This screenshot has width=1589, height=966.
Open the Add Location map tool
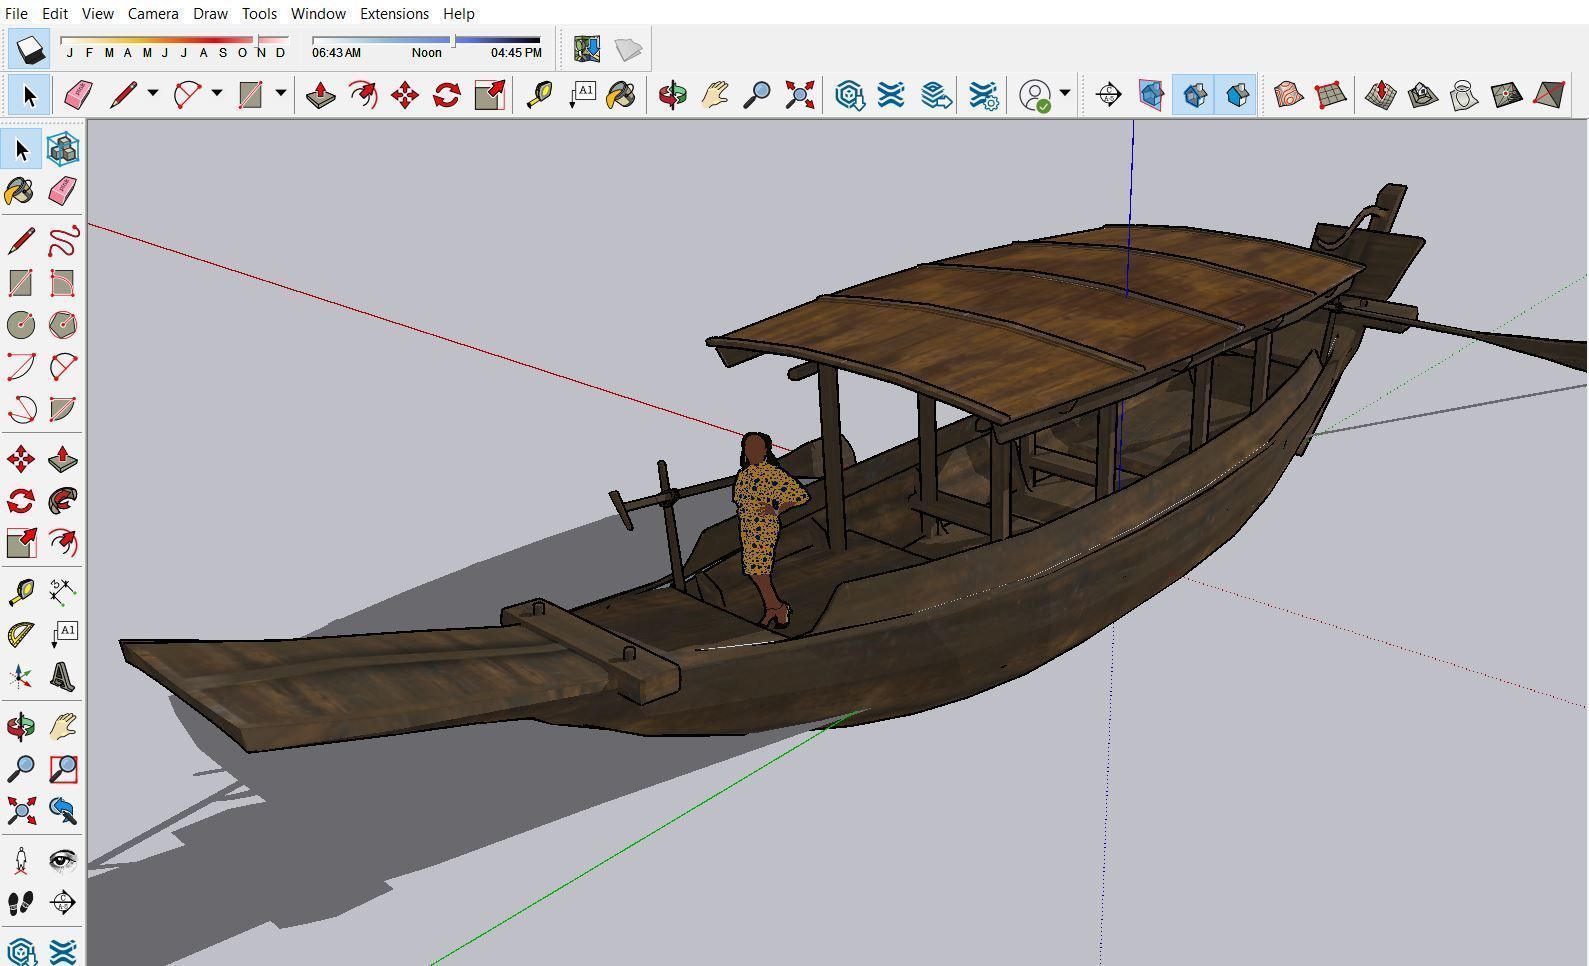(587, 49)
